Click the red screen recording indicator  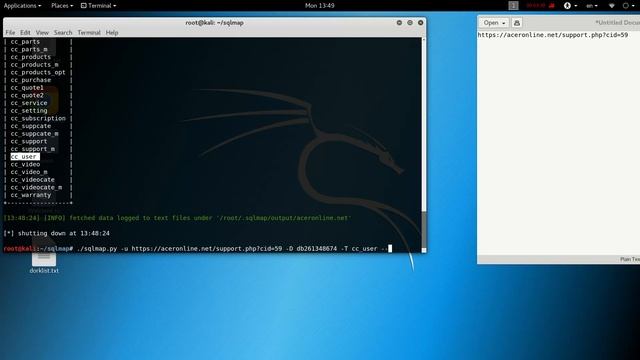540,6
